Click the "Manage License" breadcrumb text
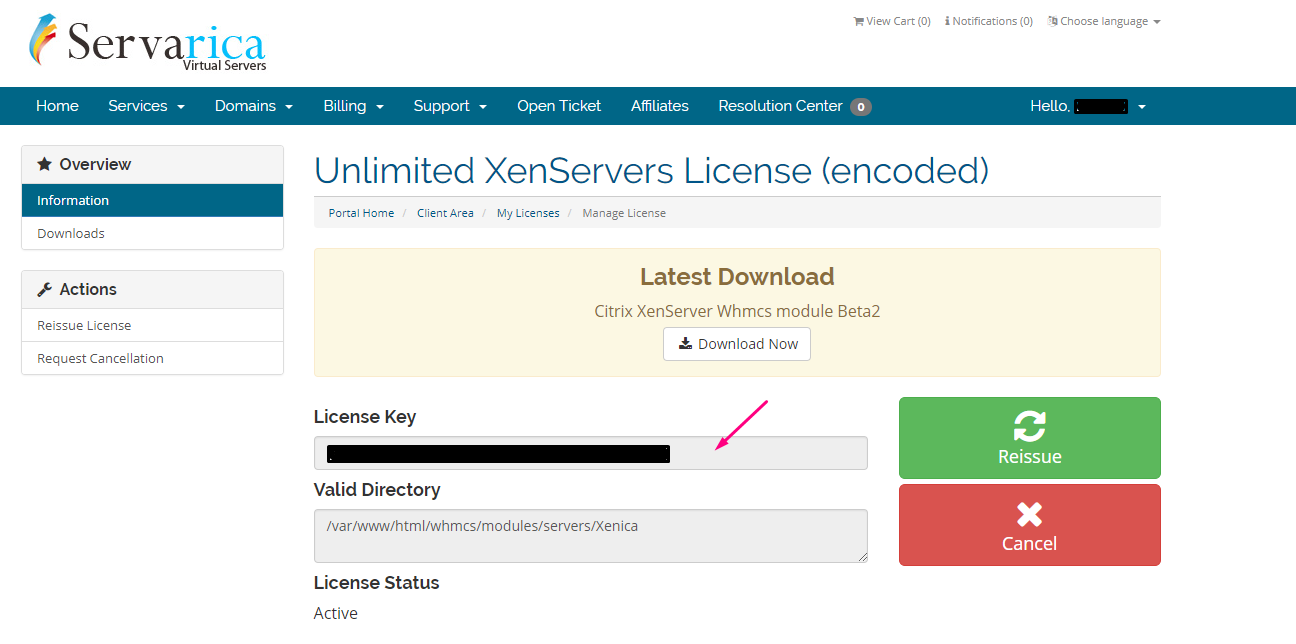 (624, 213)
